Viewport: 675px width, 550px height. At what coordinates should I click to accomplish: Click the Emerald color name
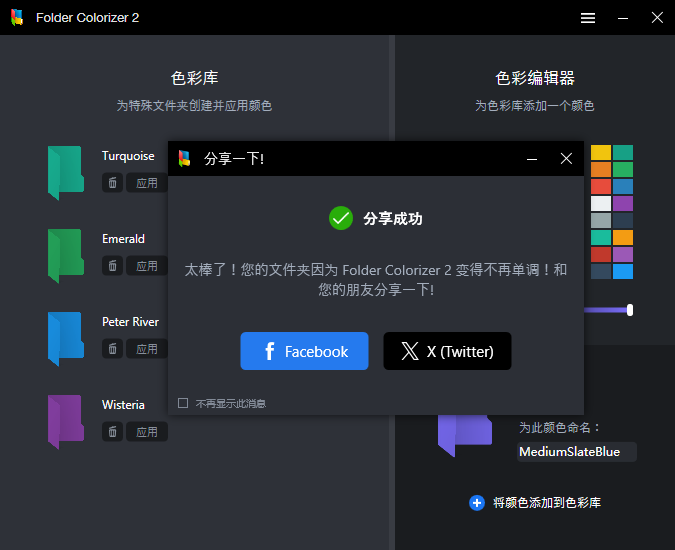point(123,239)
